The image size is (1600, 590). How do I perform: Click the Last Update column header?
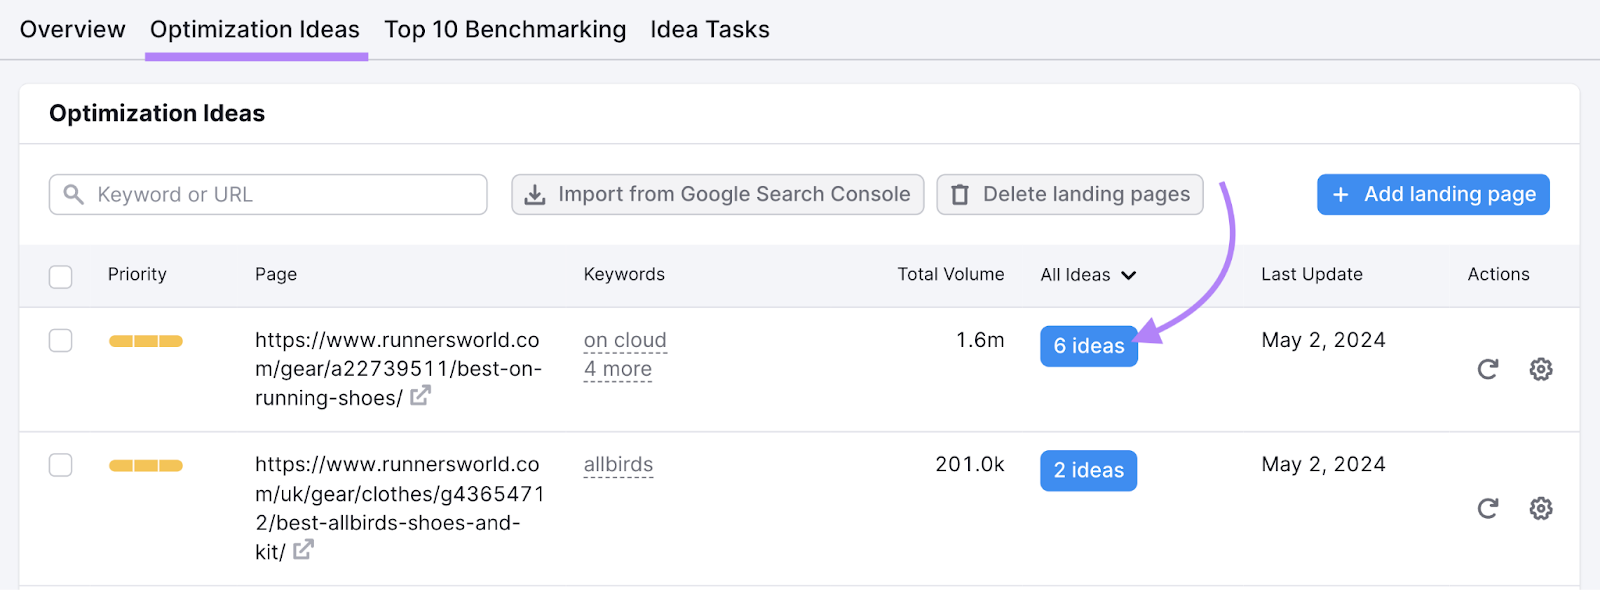pyautogui.click(x=1312, y=274)
